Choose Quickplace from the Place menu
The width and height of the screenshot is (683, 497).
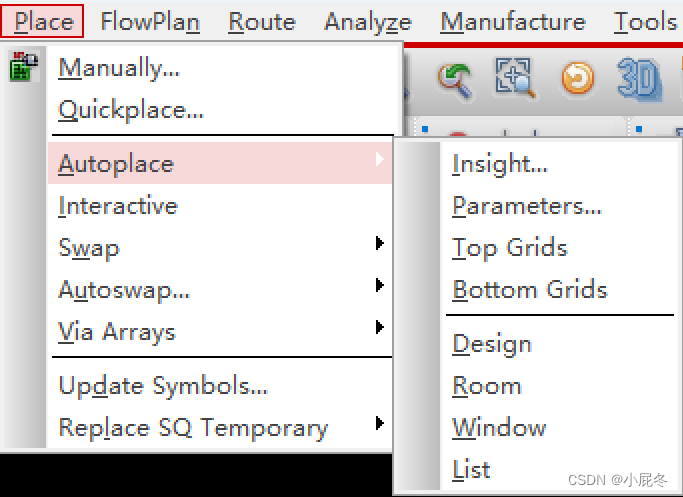[x=131, y=110]
